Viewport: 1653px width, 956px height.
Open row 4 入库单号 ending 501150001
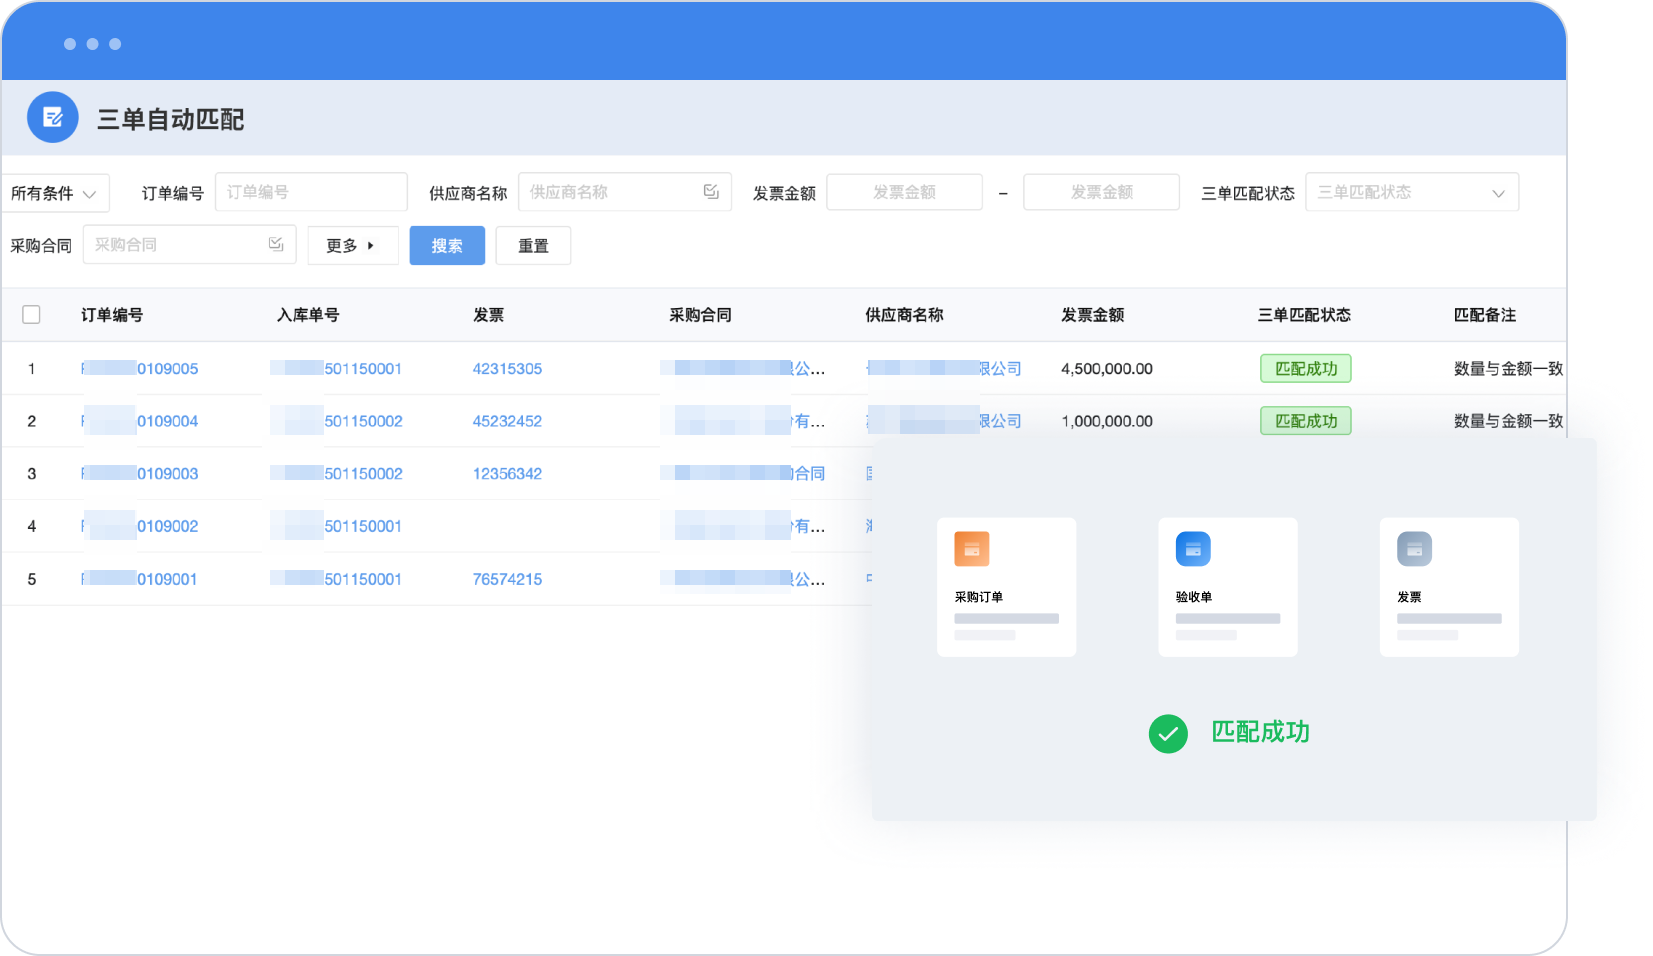337,526
